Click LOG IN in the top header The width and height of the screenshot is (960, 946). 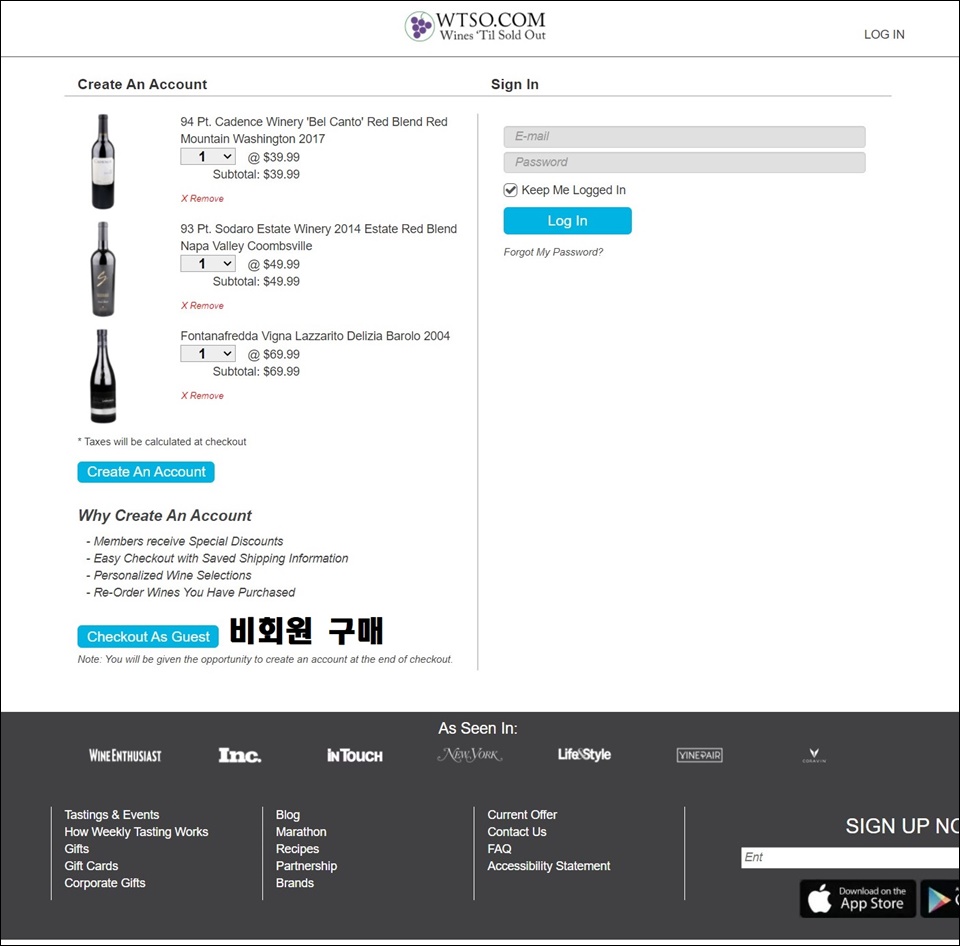[x=884, y=34]
